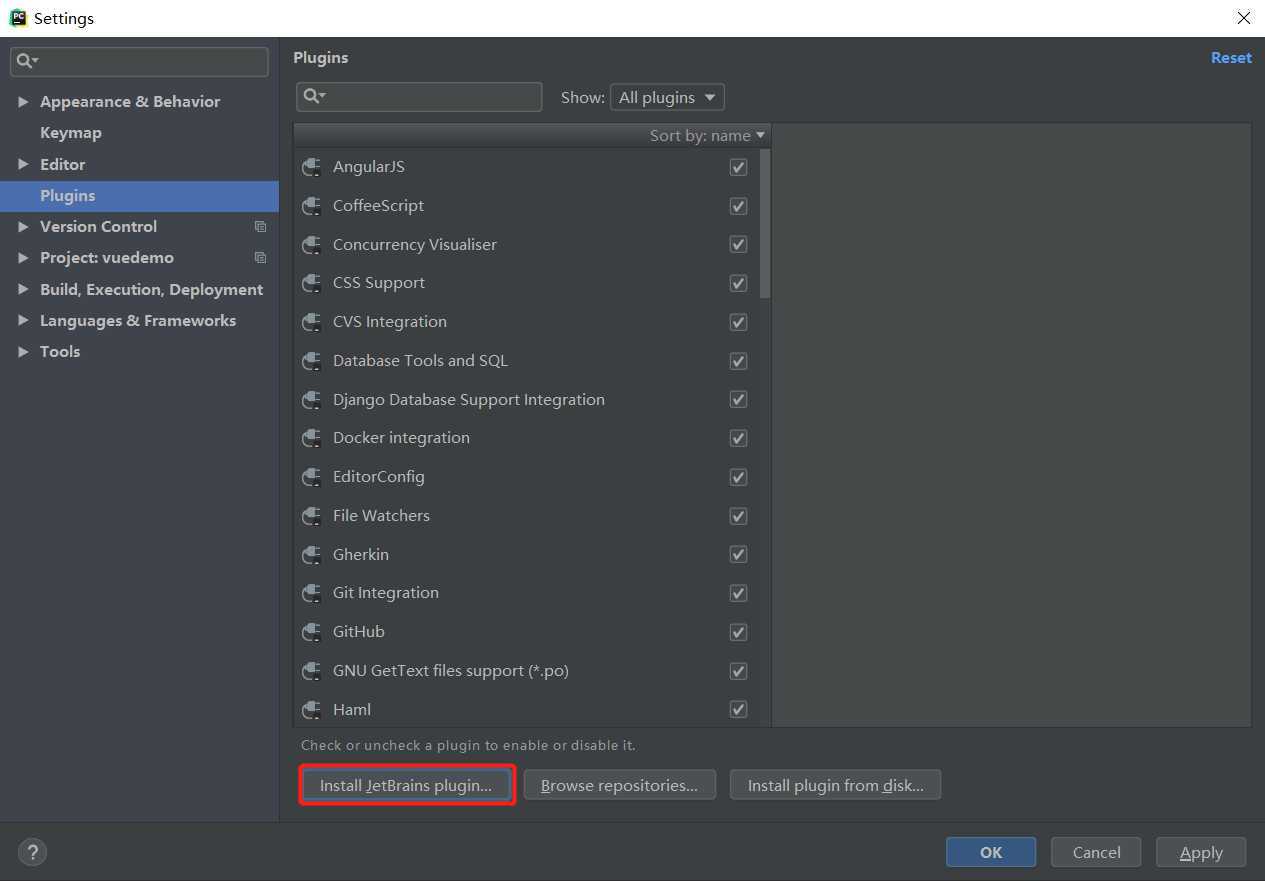Click the plugin list vertical scrollbar
The image size is (1265, 881).
tap(765, 223)
